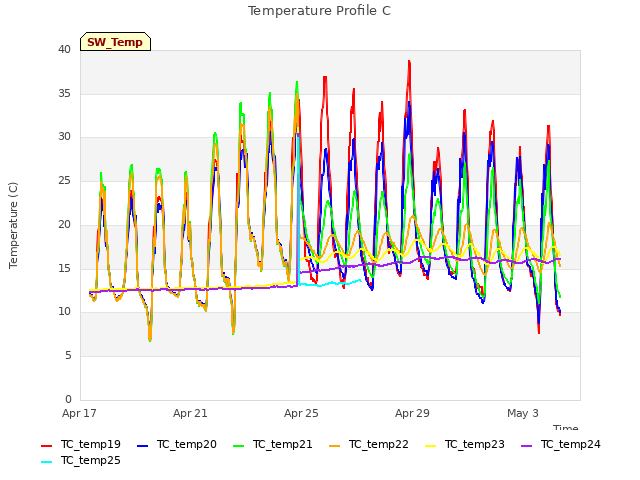Click the chart title Temperature Profile C
This screenshot has height=480, width=640.
319,11
